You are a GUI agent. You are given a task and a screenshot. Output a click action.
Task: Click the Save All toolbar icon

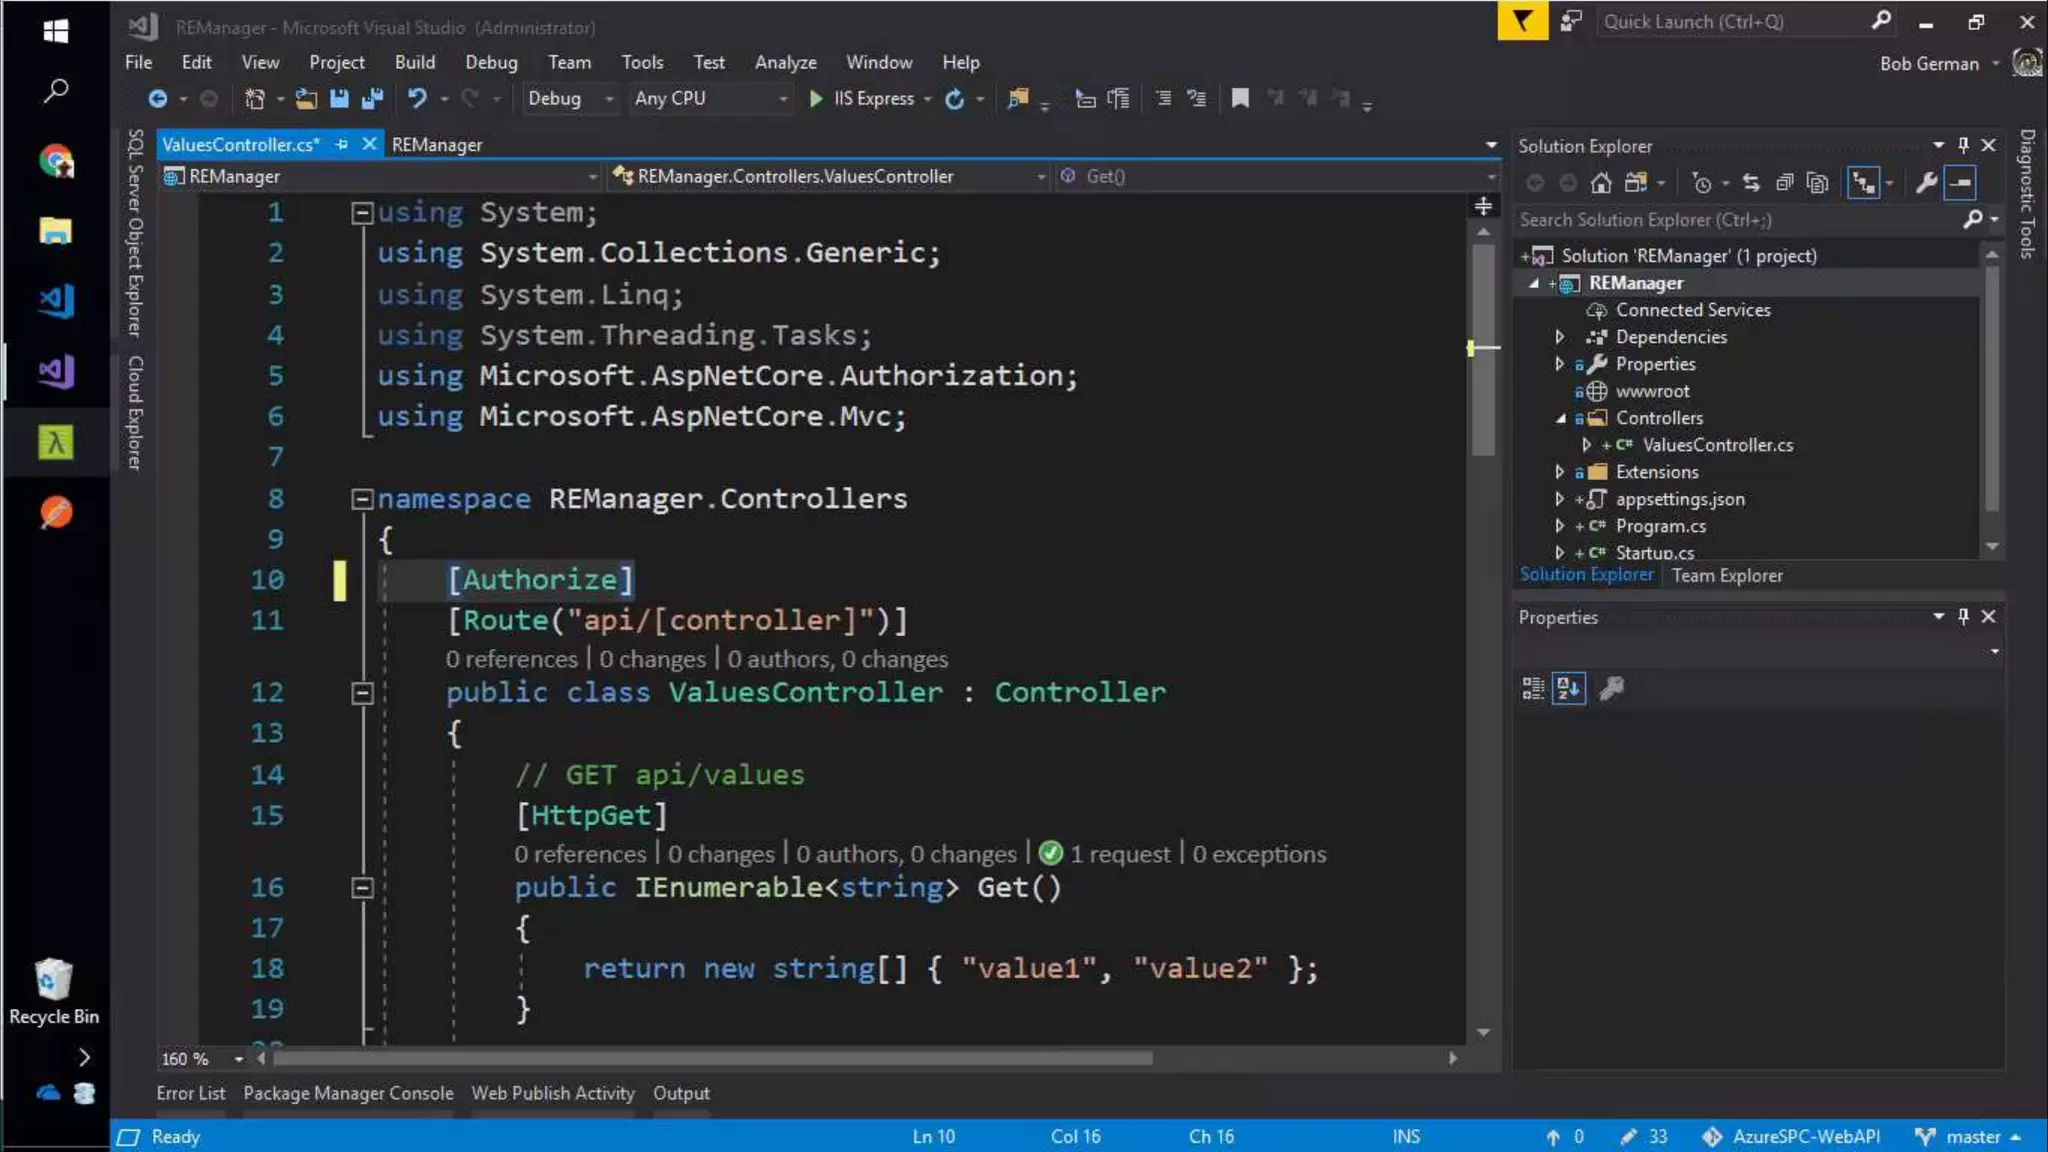click(x=372, y=98)
